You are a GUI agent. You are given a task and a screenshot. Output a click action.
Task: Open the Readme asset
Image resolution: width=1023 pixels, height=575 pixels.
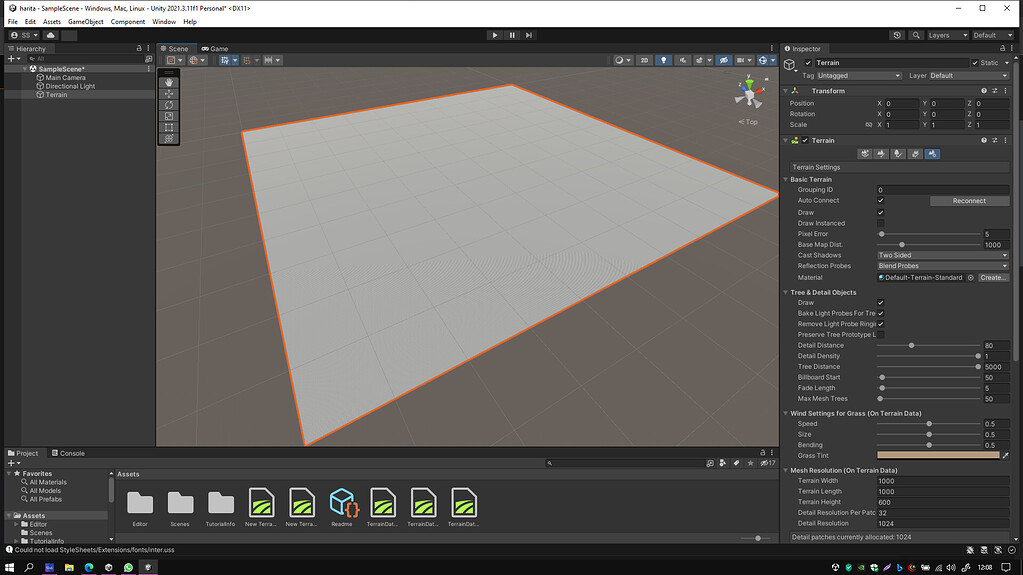(x=342, y=507)
